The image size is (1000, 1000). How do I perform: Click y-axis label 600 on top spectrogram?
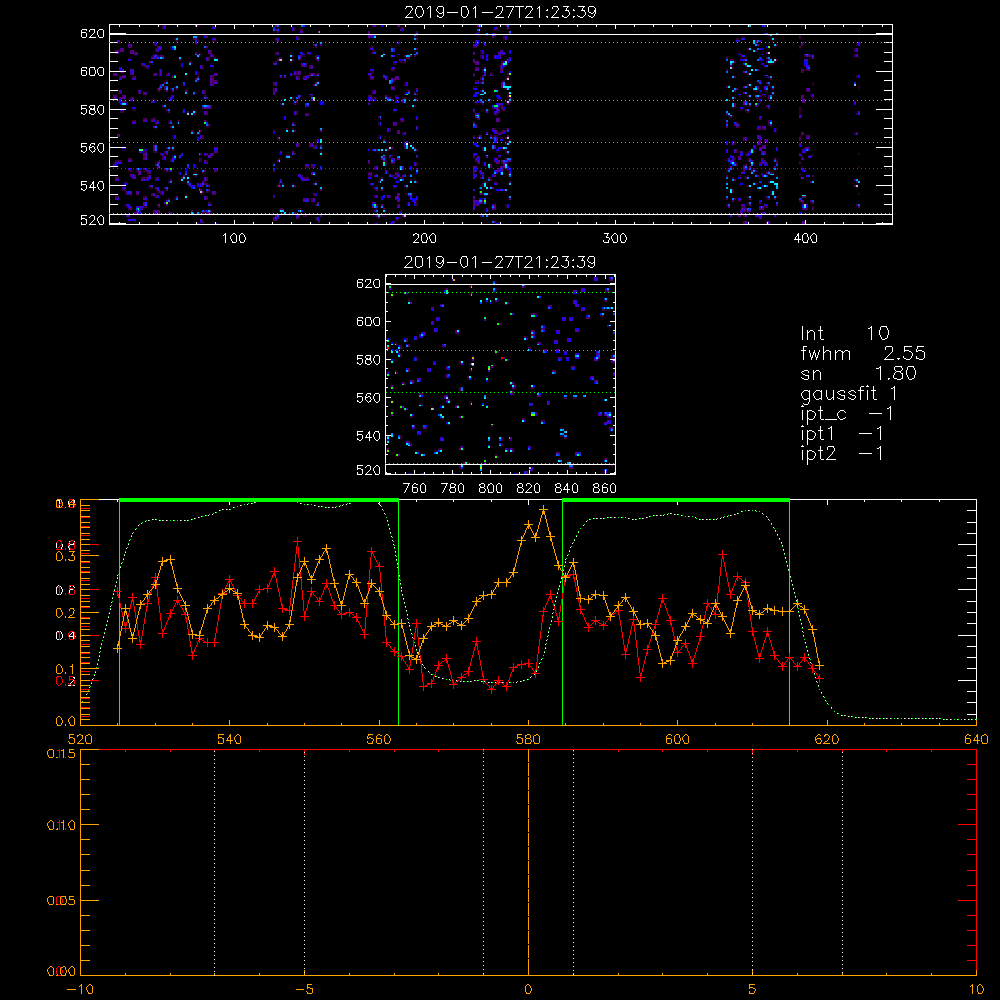tap(92, 71)
